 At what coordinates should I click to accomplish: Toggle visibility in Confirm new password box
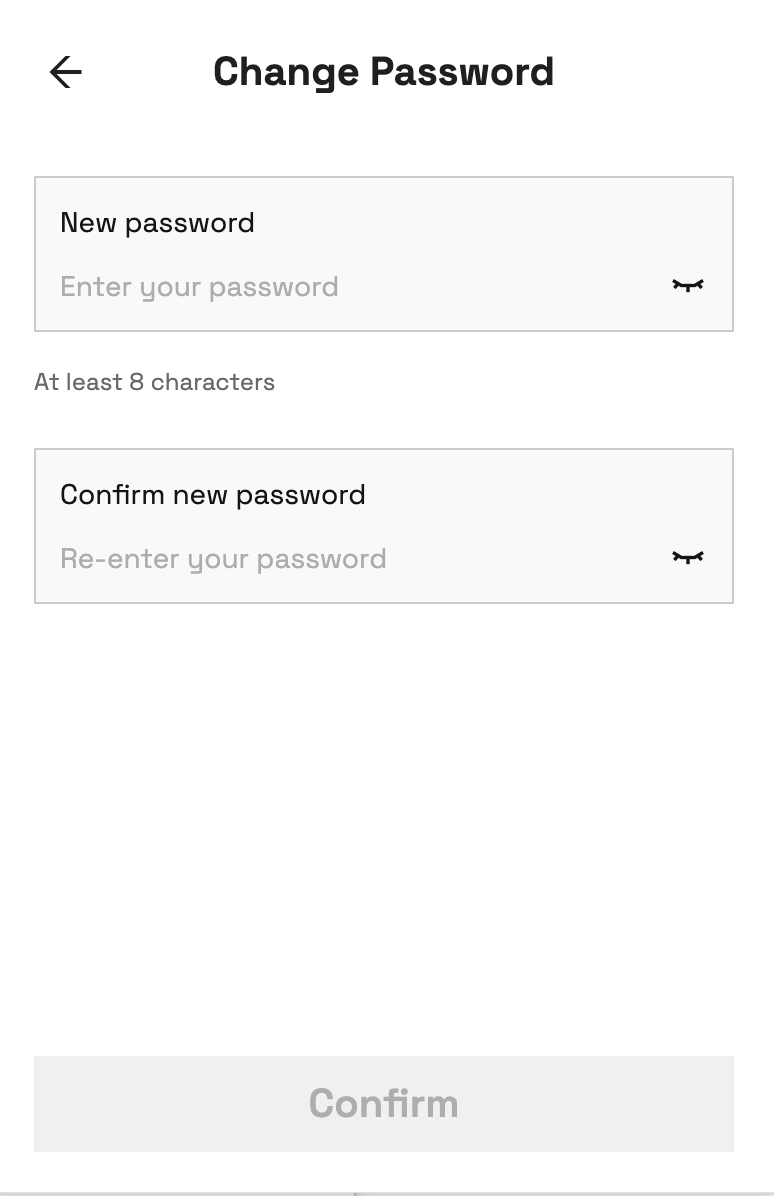(687, 558)
